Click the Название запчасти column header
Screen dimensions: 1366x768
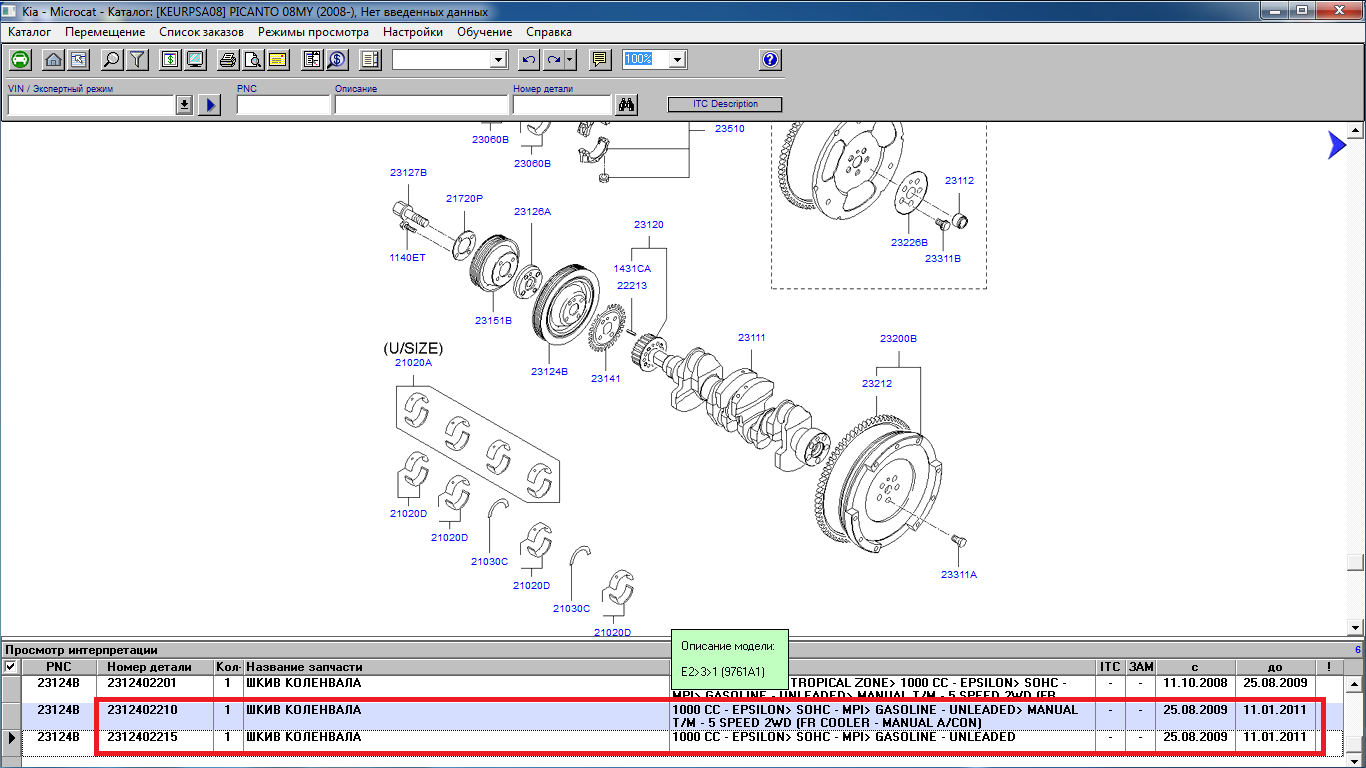click(x=456, y=667)
